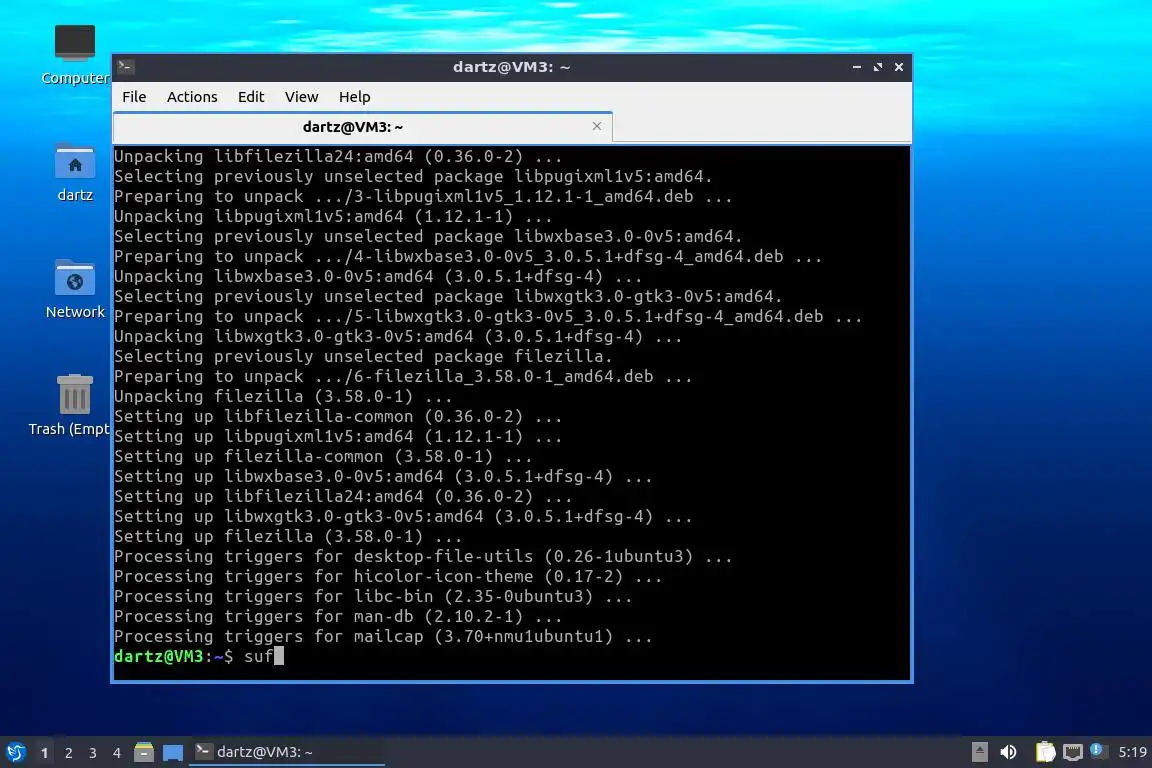Maximize the terminal window
The width and height of the screenshot is (1152, 768).
pos(878,67)
